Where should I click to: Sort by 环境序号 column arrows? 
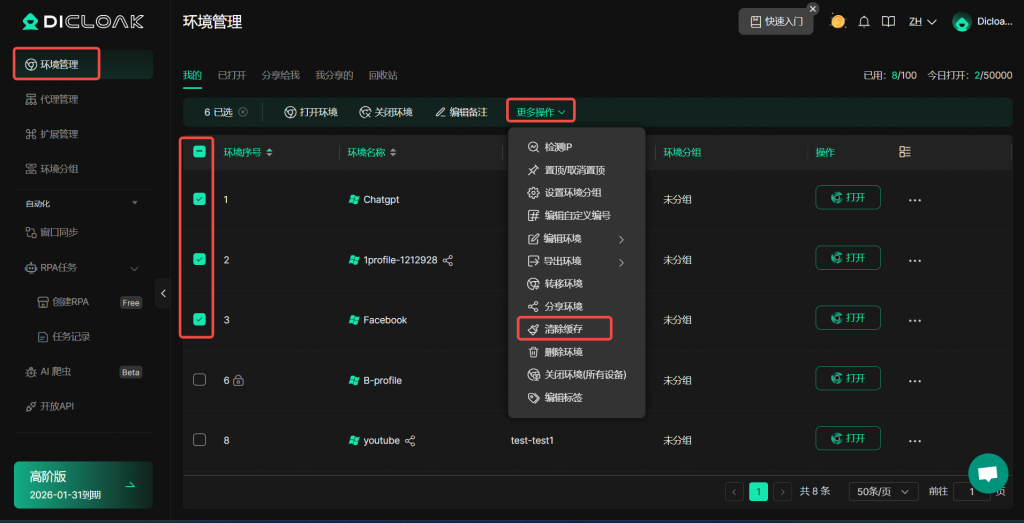(x=269, y=153)
